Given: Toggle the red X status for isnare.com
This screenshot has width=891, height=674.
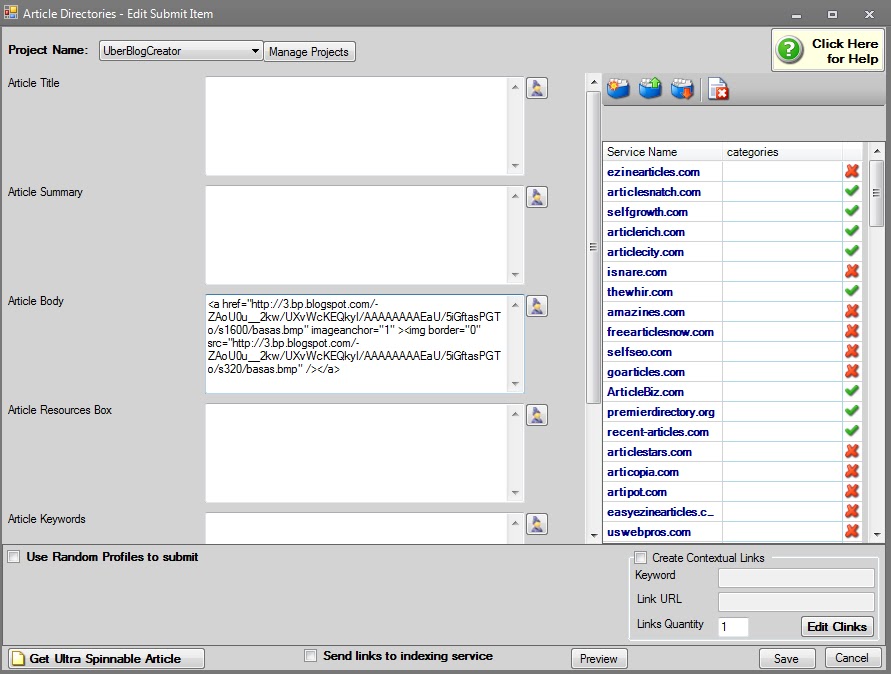Looking at the screenshot, I should 852,271.
